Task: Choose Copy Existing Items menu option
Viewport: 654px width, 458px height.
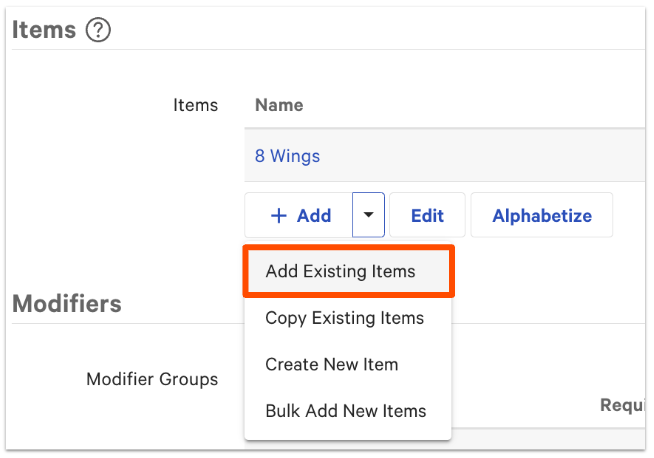Action: [344, 318]
